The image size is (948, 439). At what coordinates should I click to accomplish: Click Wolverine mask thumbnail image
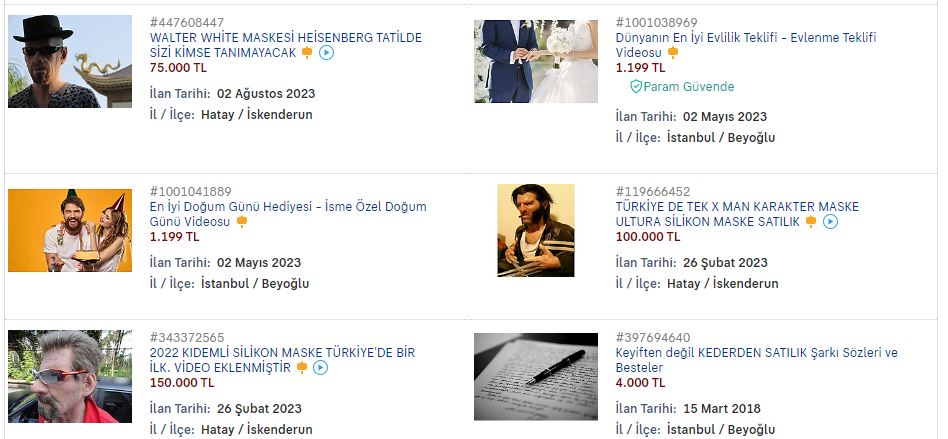pyautogui.click(x=536, y=230)
